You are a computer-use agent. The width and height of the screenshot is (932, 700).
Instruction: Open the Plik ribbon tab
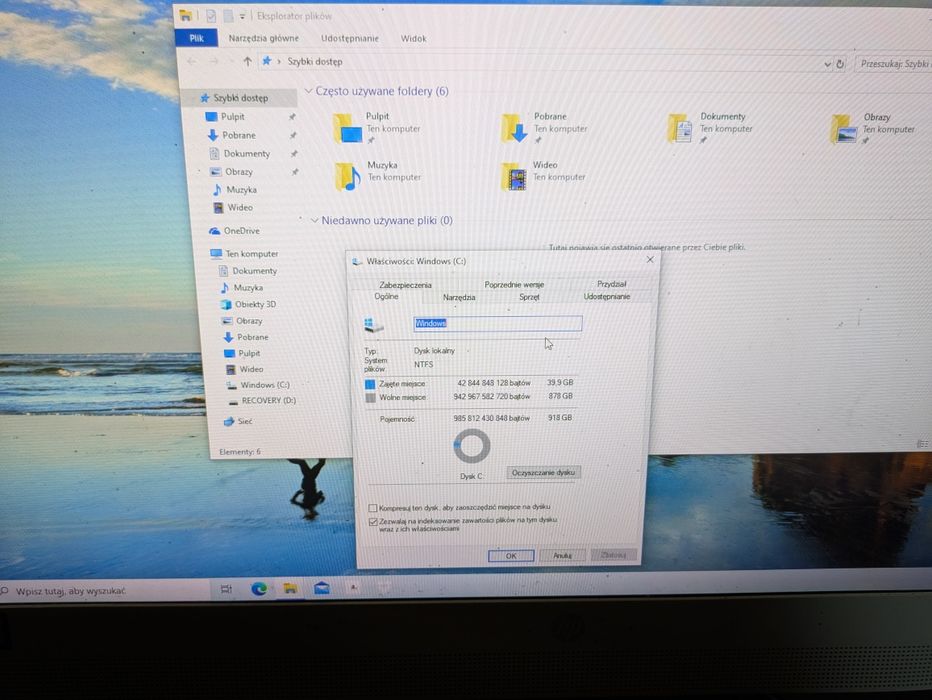[x=196, y=38]
